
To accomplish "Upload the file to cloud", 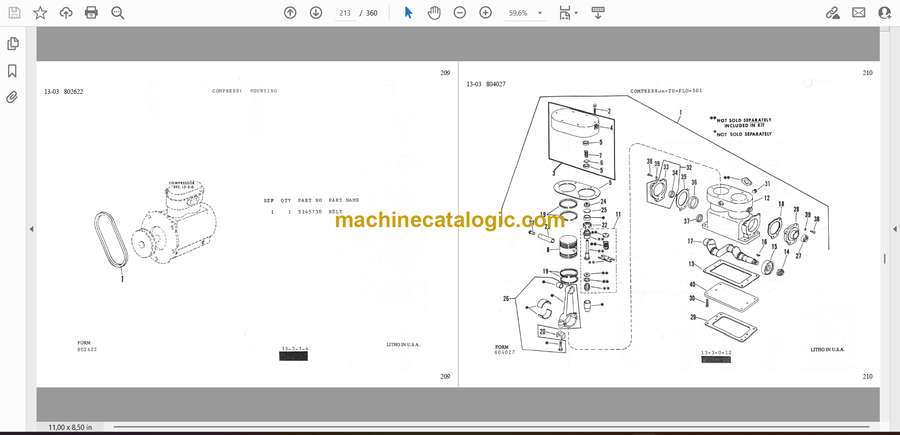I will point(66,13).
